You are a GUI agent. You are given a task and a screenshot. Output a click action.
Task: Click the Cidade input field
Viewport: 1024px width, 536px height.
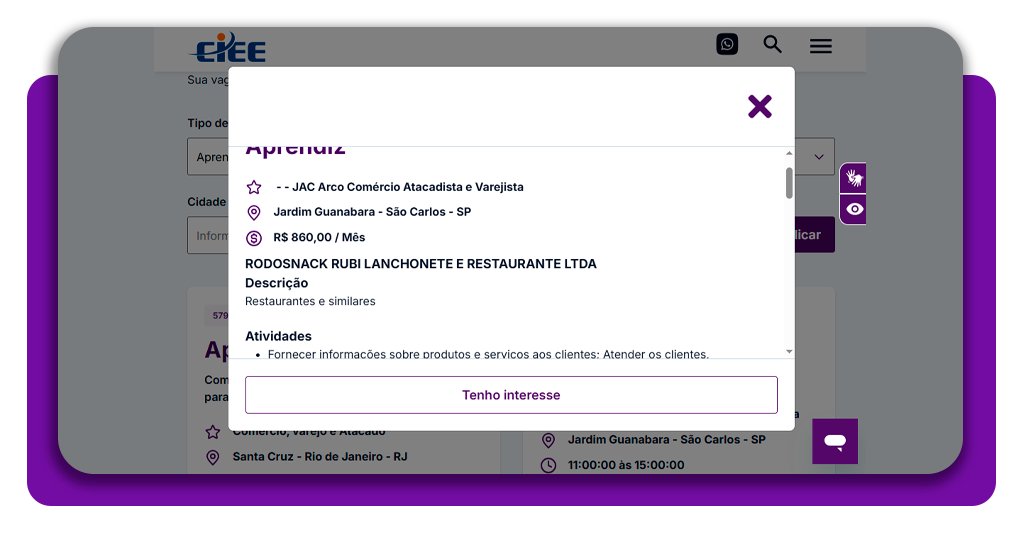point(208,236)
